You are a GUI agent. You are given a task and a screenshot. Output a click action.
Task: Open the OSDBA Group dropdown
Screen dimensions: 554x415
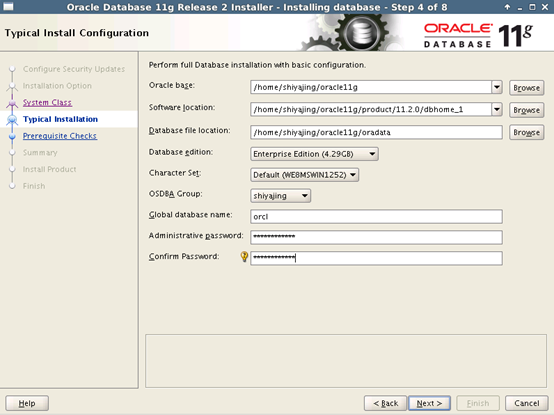coord(281,196)
